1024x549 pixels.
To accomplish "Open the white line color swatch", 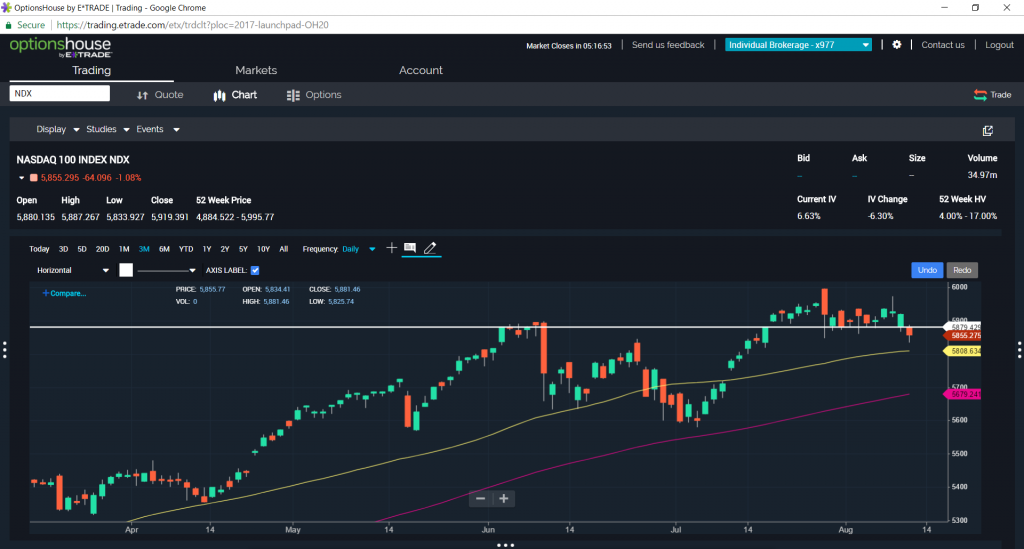I will (126, 270).
